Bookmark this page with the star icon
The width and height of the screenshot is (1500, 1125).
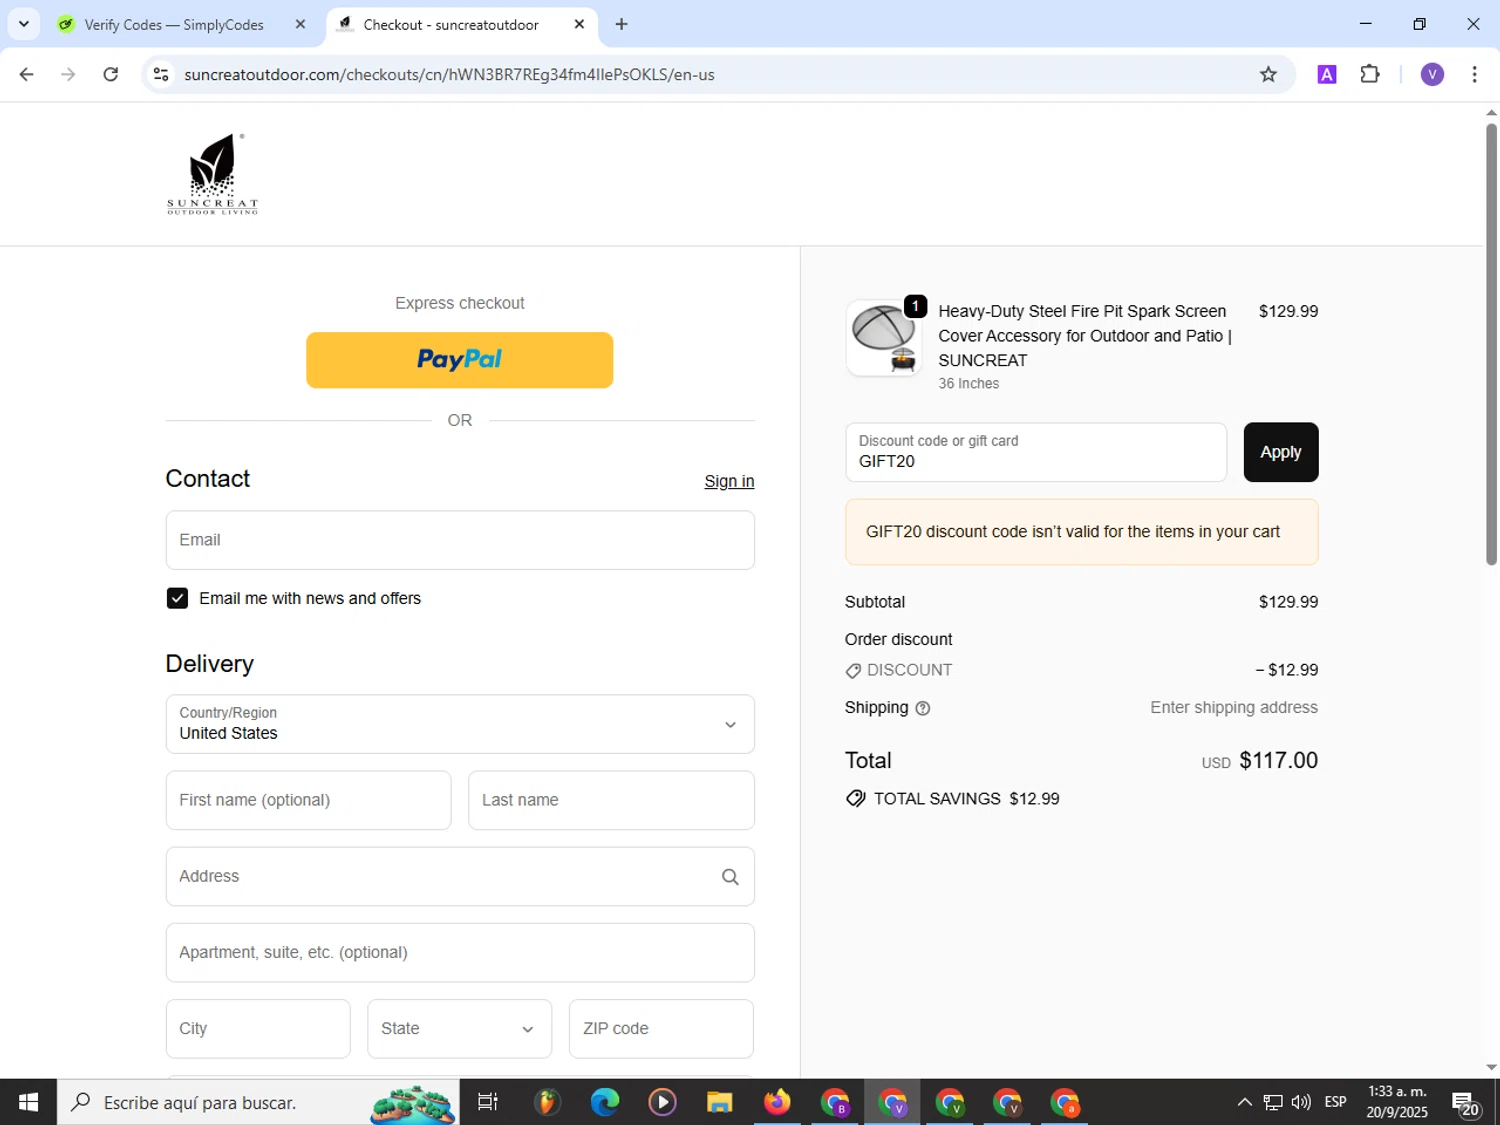pos(1268,74)
